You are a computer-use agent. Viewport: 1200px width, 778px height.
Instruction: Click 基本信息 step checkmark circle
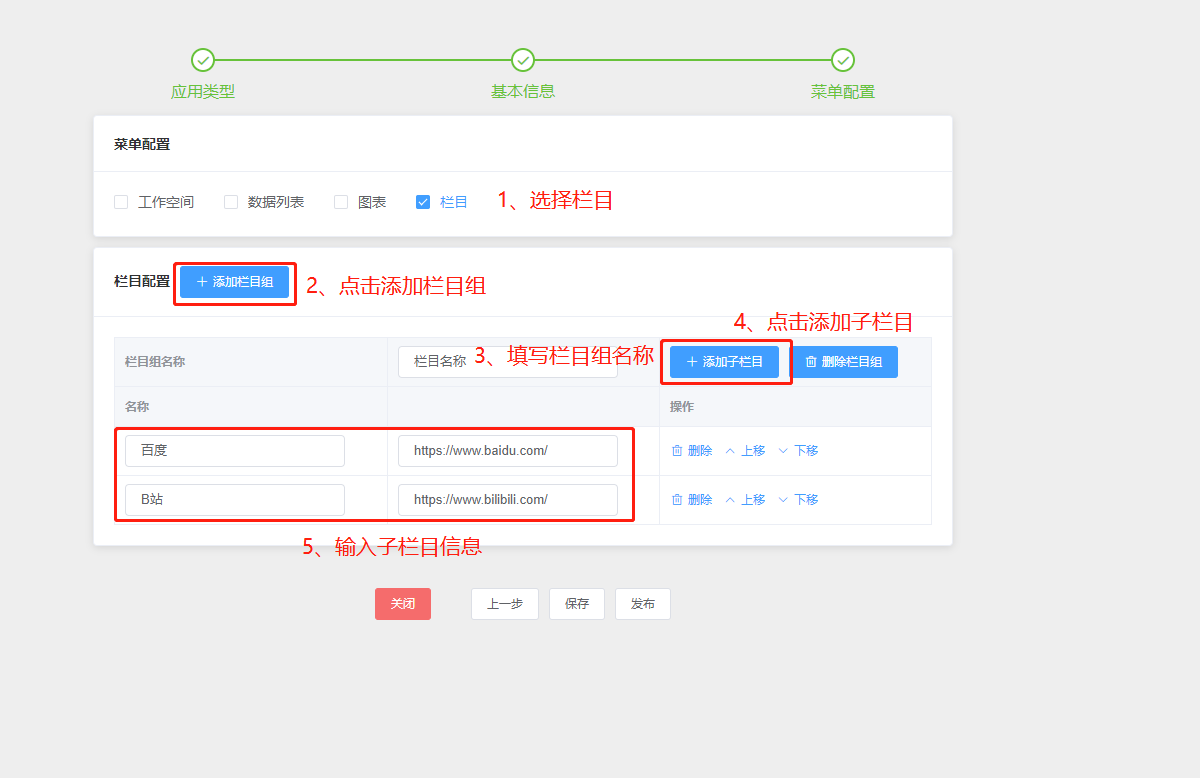(x=523, y=60)
